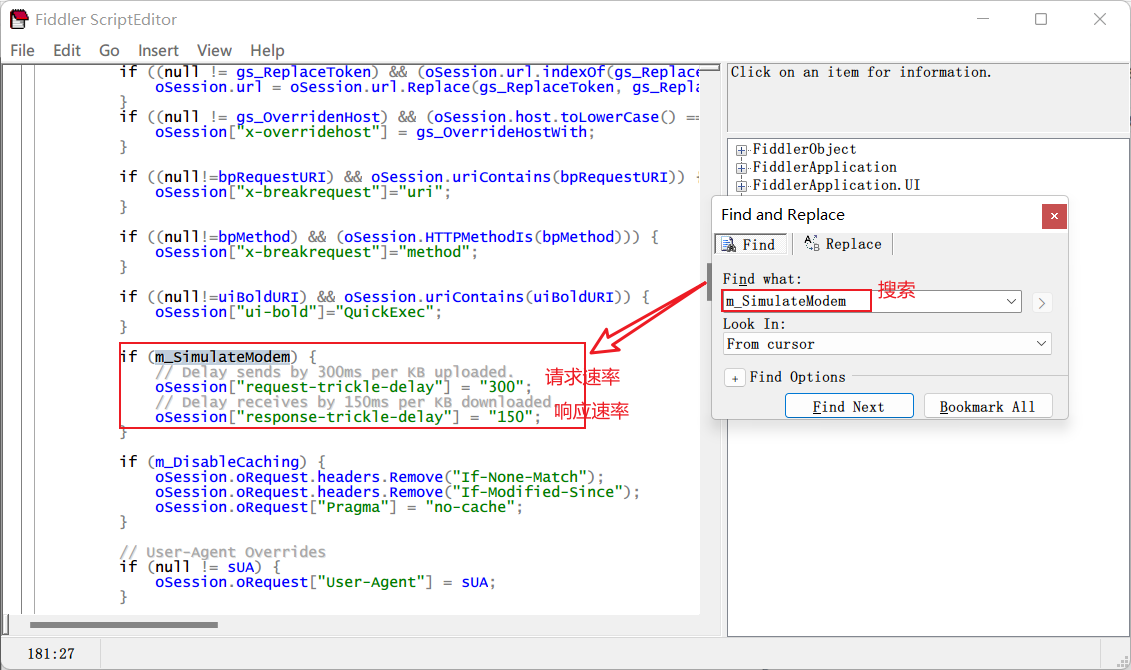Open the Insert menu
The width and height of the screenshot is (1131, 670).
click(x=158, y=50)
